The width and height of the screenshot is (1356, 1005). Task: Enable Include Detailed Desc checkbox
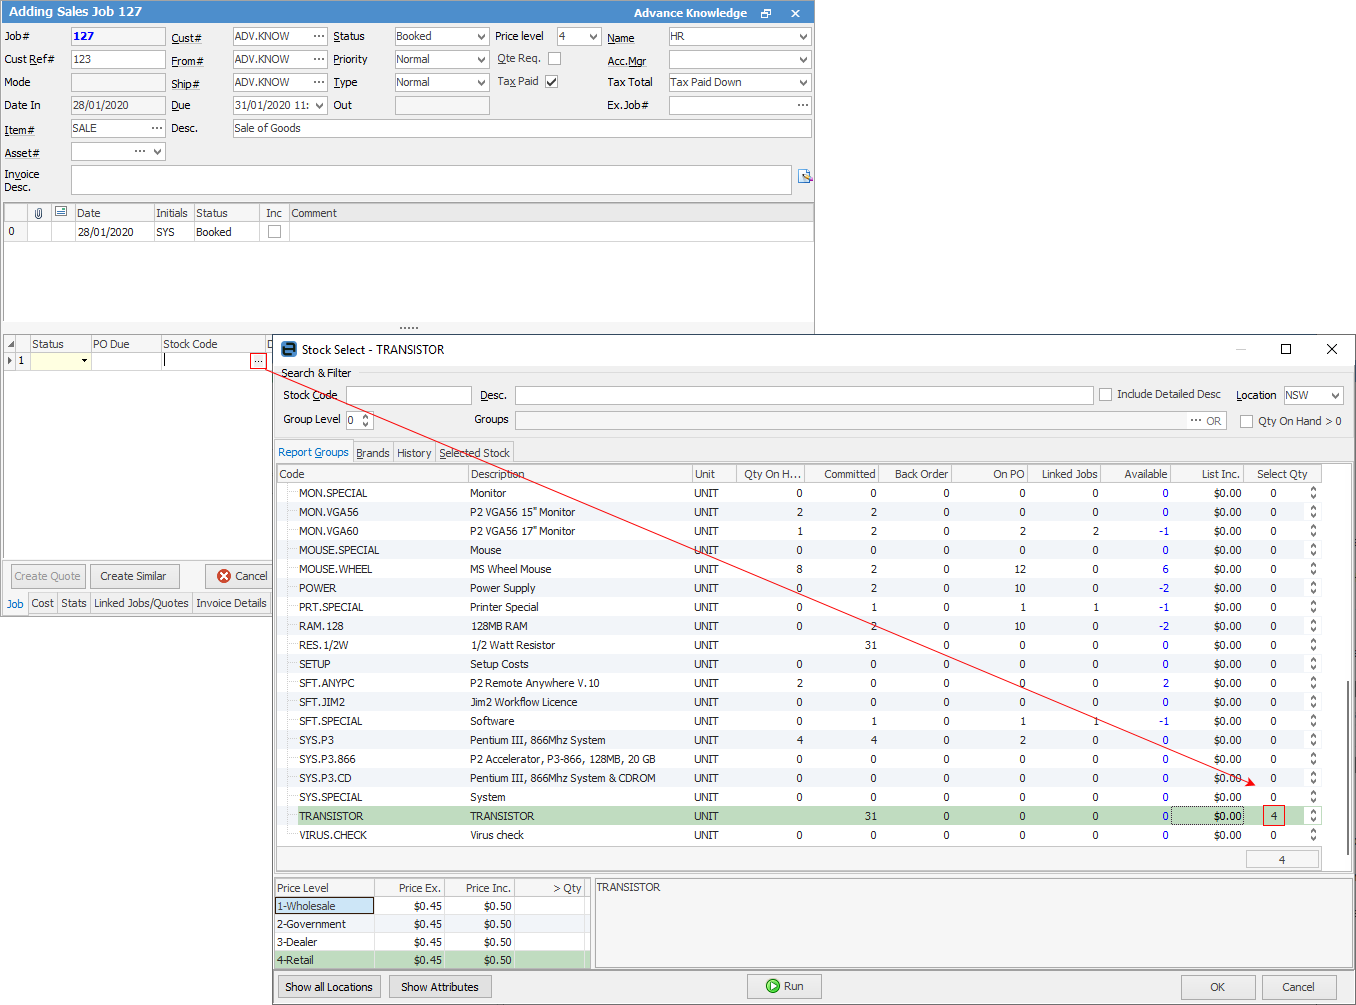coord(1105,395)
